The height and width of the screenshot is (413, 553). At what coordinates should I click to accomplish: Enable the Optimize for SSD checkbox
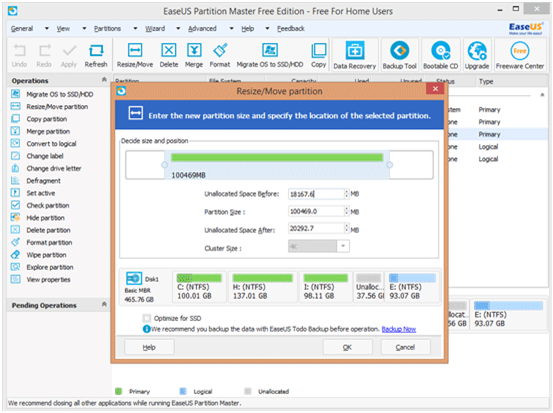tap(147, 318)
